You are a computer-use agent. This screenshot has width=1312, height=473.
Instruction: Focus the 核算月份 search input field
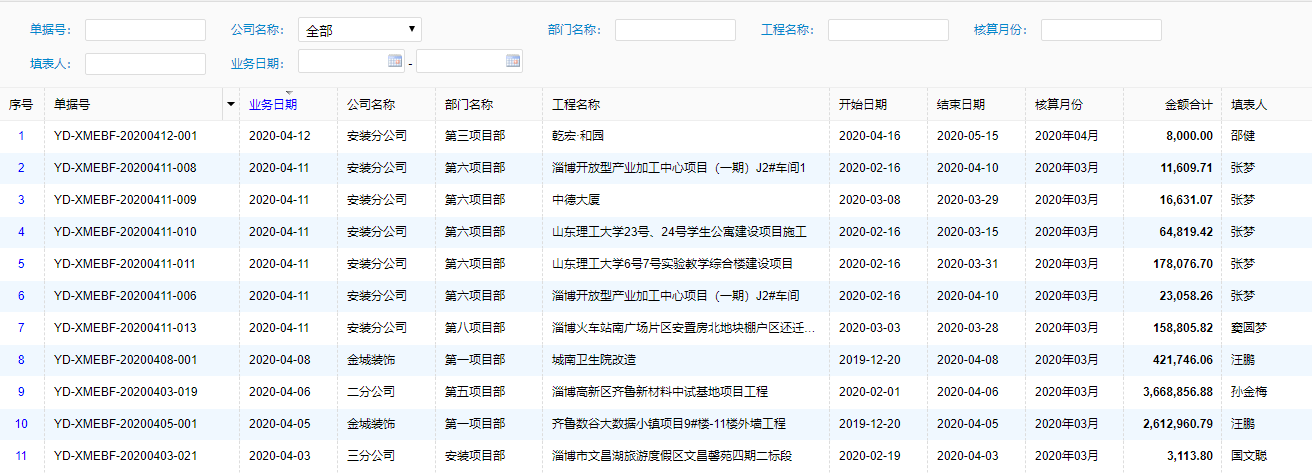(x=1101, y=30)
